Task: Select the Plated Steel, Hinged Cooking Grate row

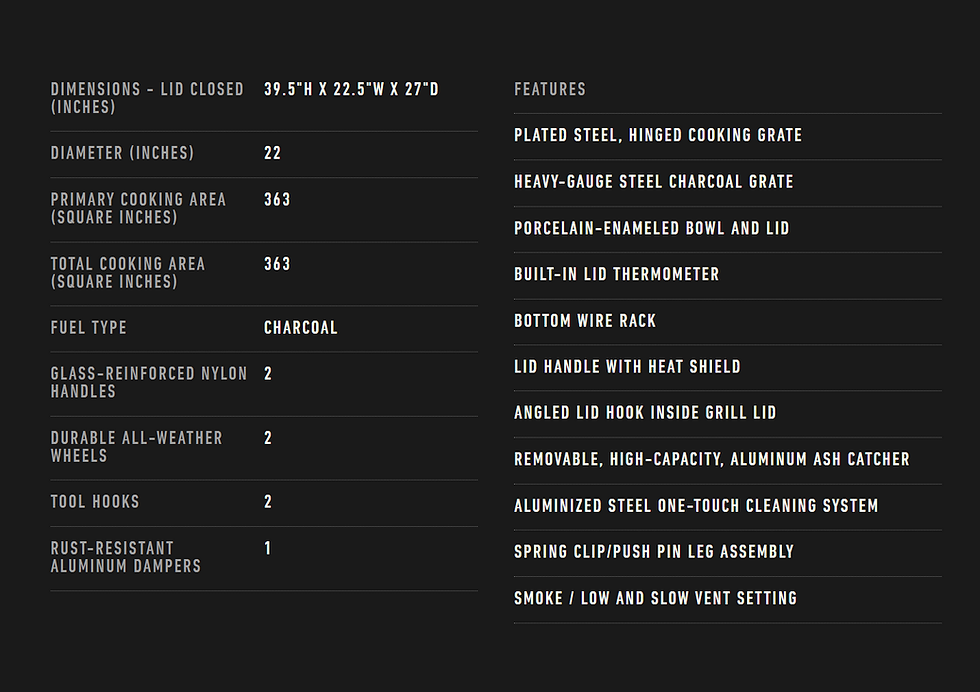Action: pyautogui.click(x=658, y=135)
